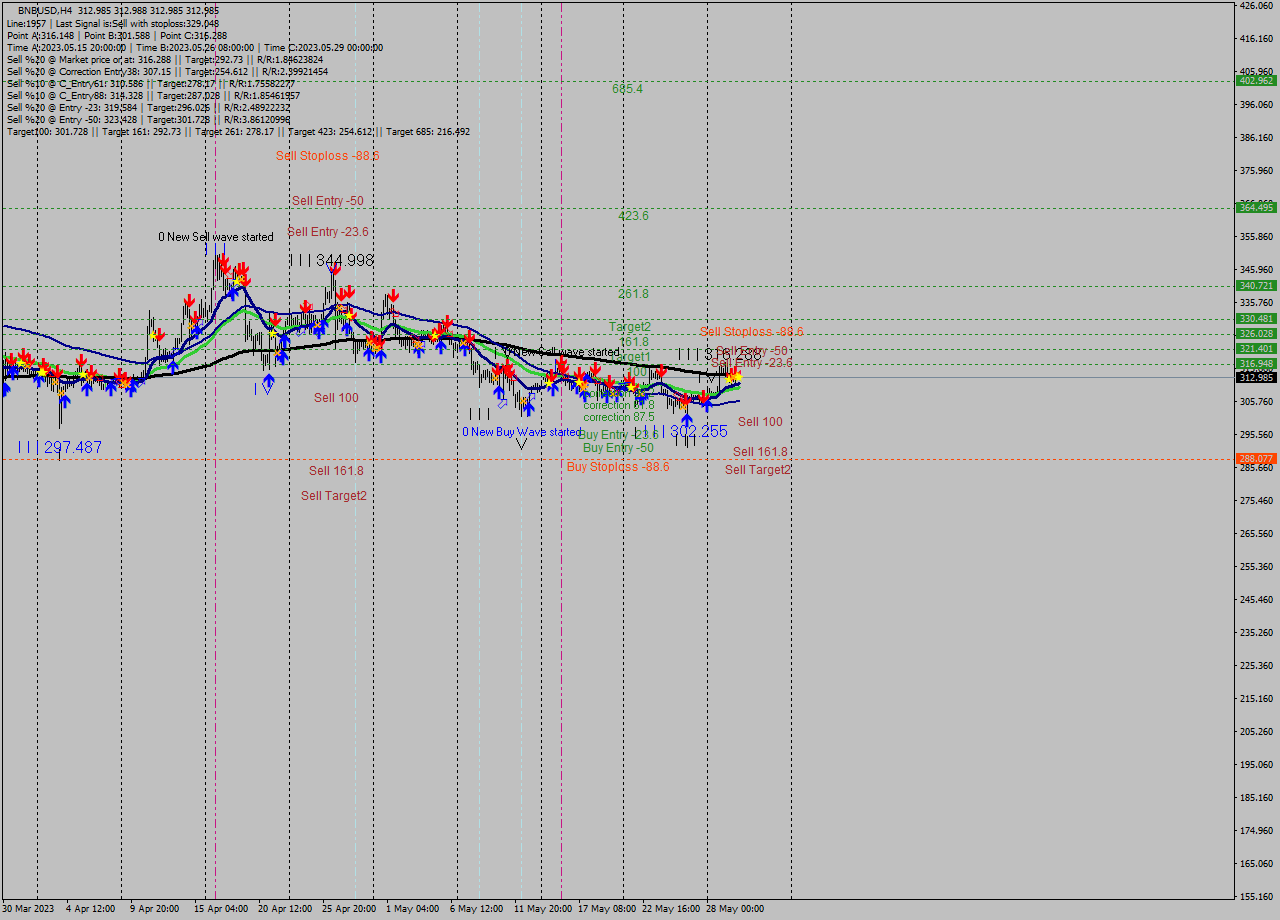Select the blue buy arrow below the 302.255 label

[687, 418]
